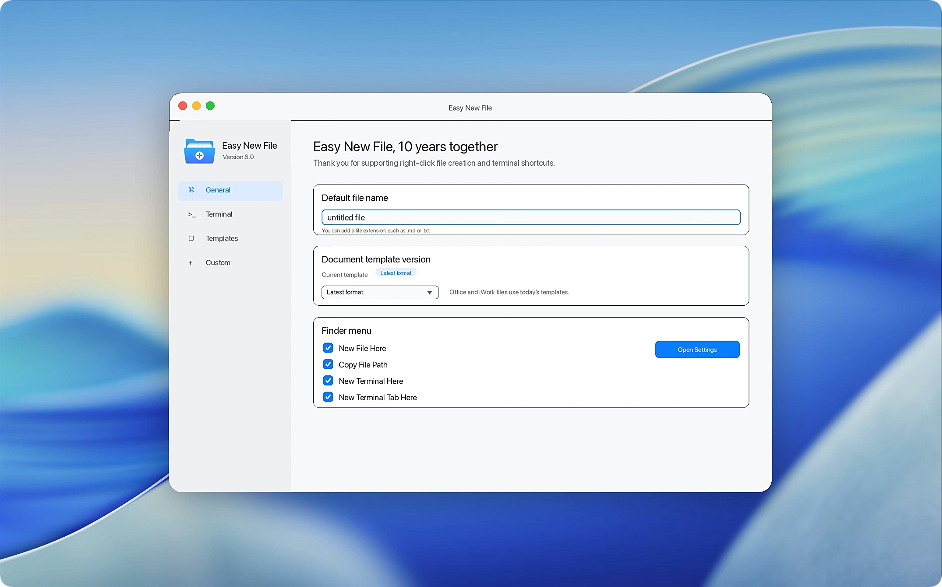Click the Finder menu heading
Screen dimensions: 942x587
(x=346, y=330)
